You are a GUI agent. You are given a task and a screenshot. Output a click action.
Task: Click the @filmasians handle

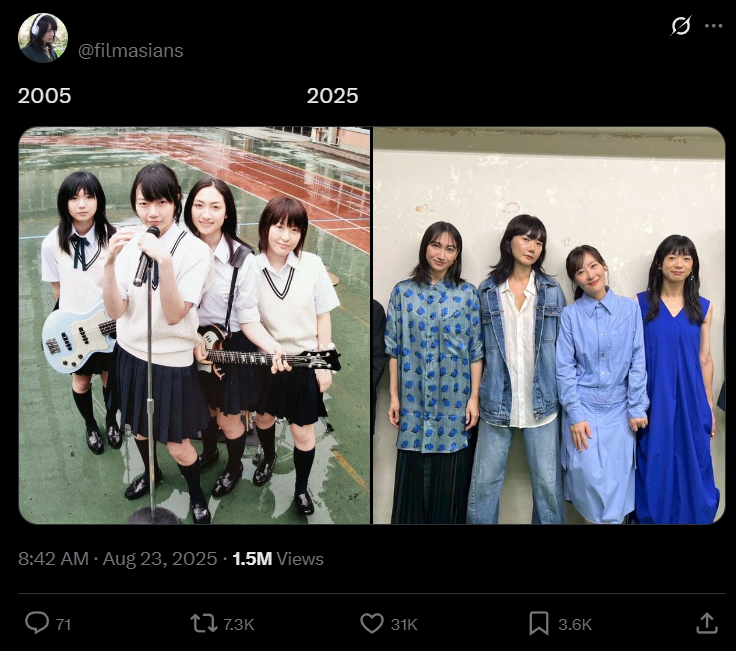coord(130,51)
